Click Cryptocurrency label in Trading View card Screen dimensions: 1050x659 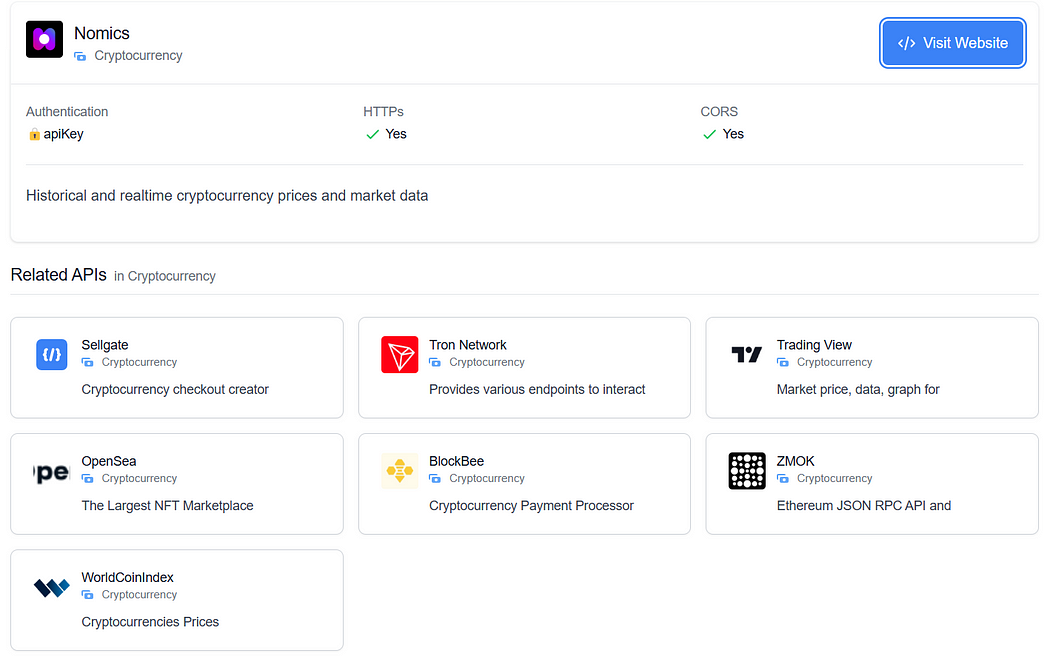[x=834, y=362]
